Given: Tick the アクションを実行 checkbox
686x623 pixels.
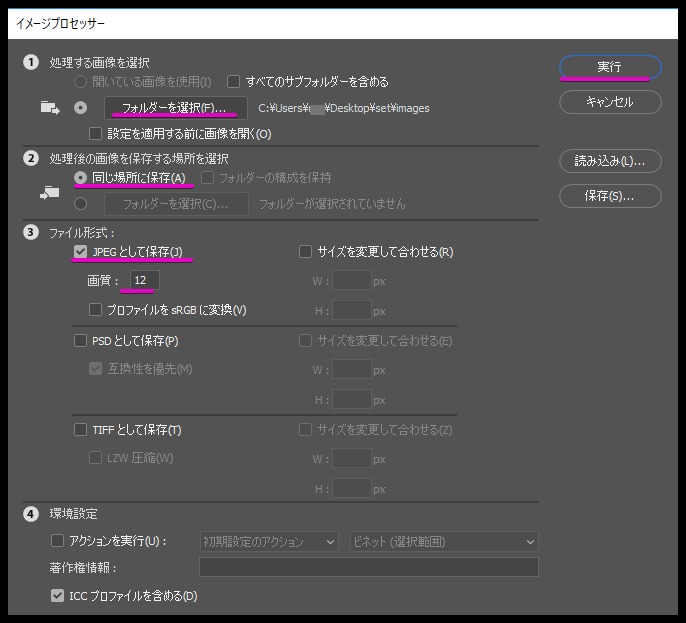Looking at the screenshot, I should click(x=57, y=541).
